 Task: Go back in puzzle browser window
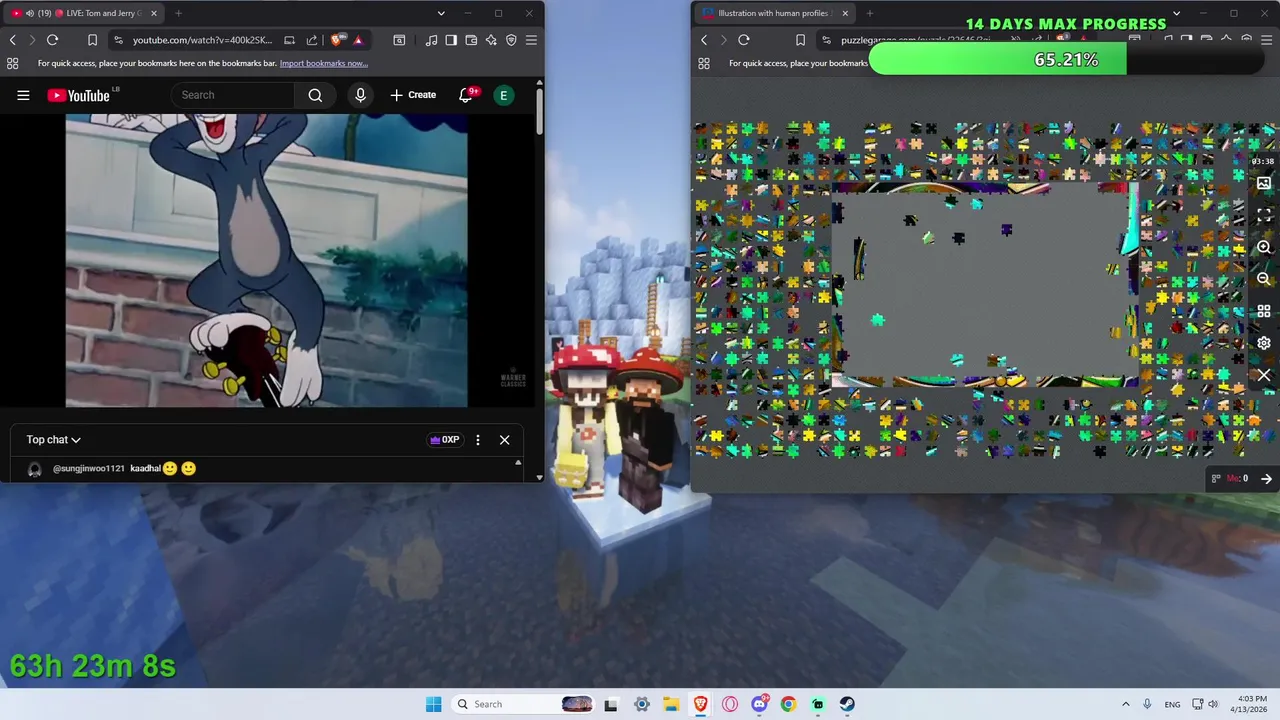pyautogui.click(x=704, y=40)
